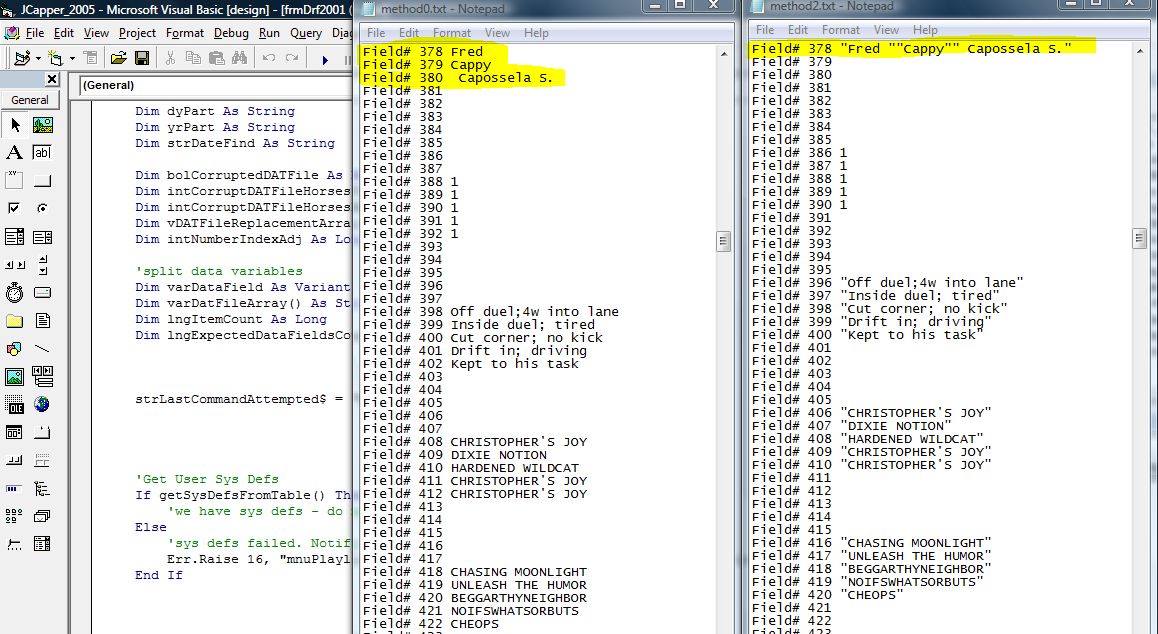Open the File menu in method2.txt Notepad
This screenshot has height=634, width=1158.
[765, 30]
